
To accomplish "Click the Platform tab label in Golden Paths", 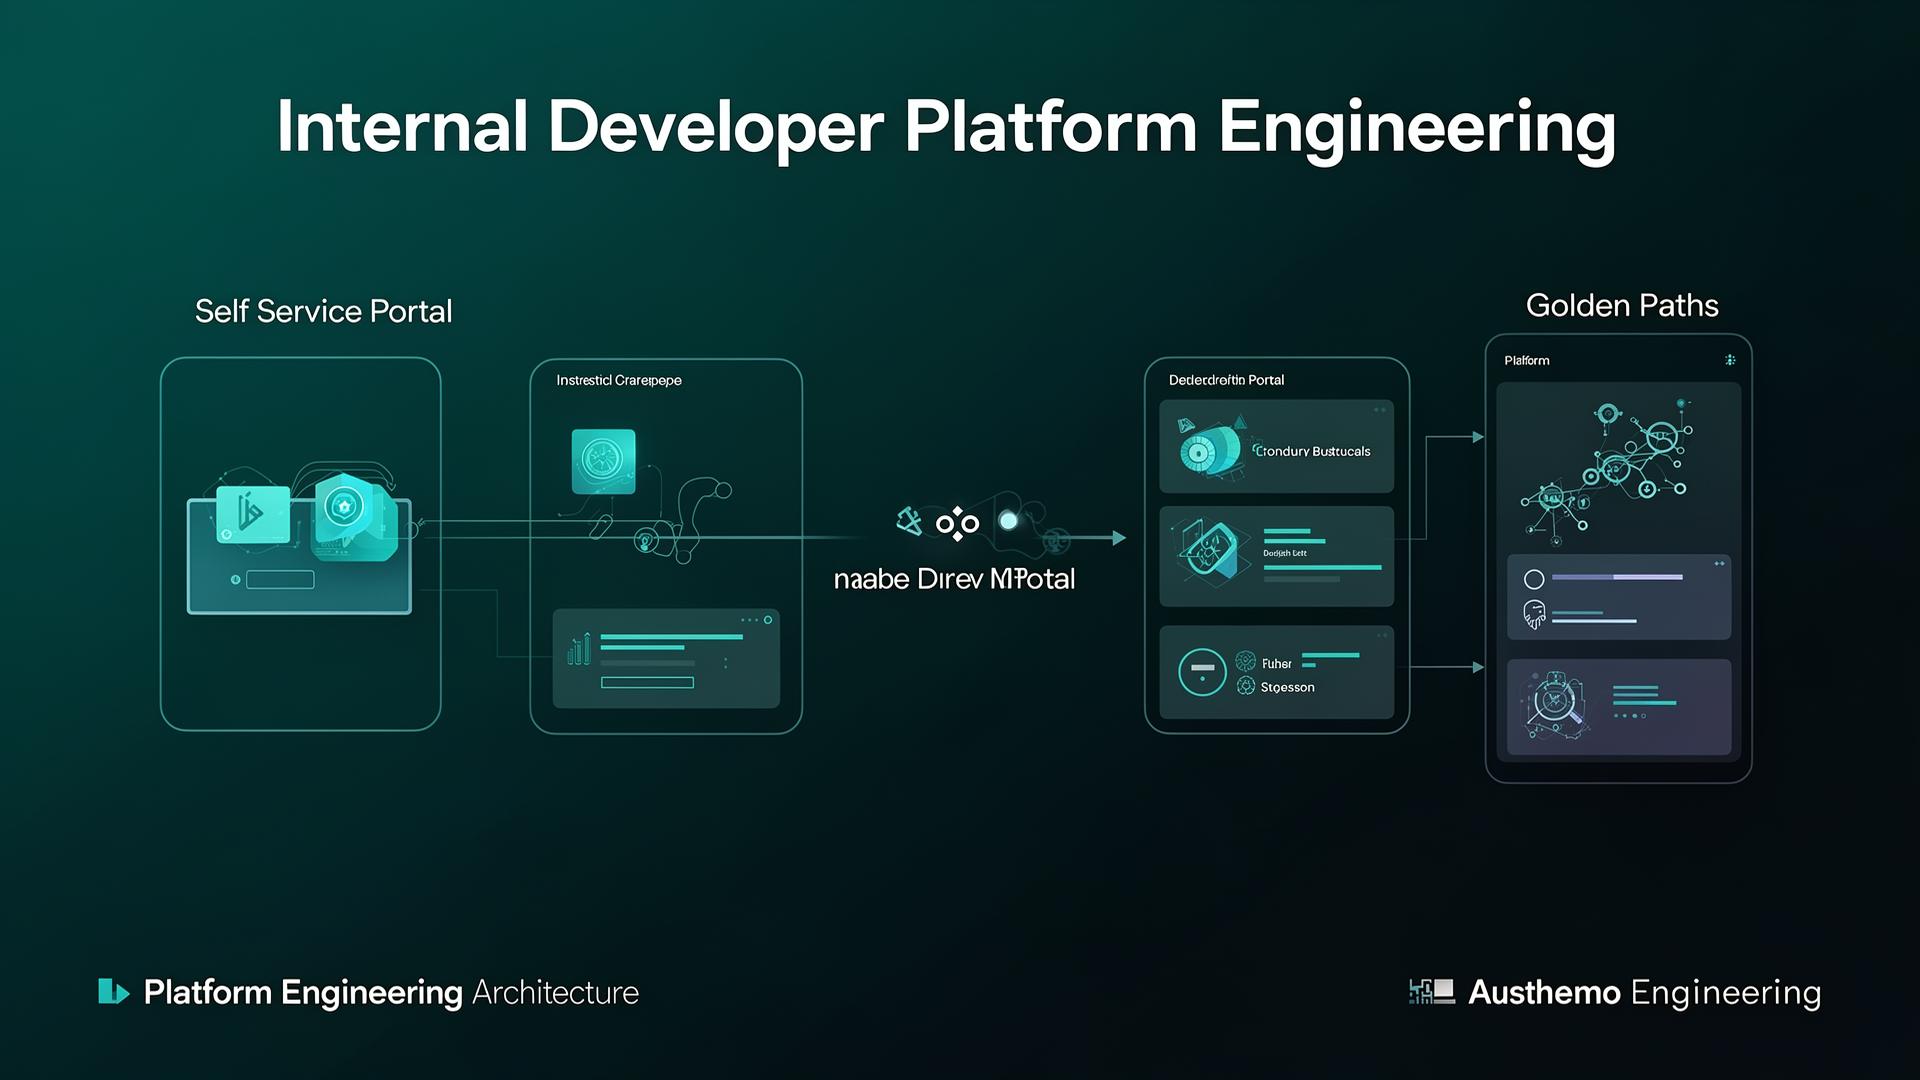I will 1527,360.
